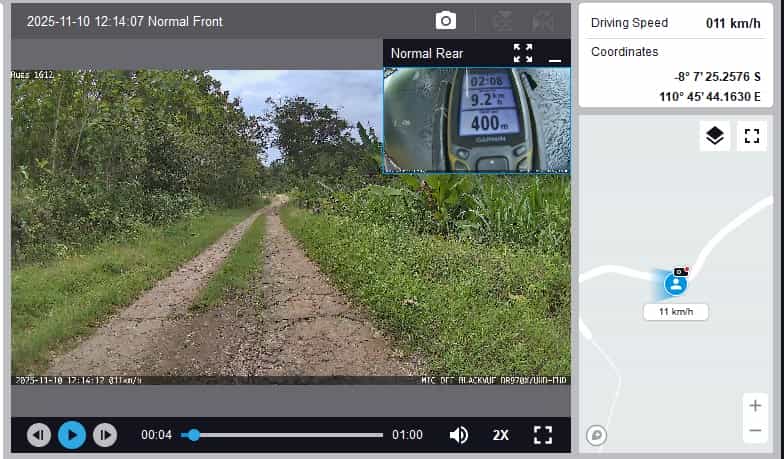Zoom in on the map

[754, 406]
